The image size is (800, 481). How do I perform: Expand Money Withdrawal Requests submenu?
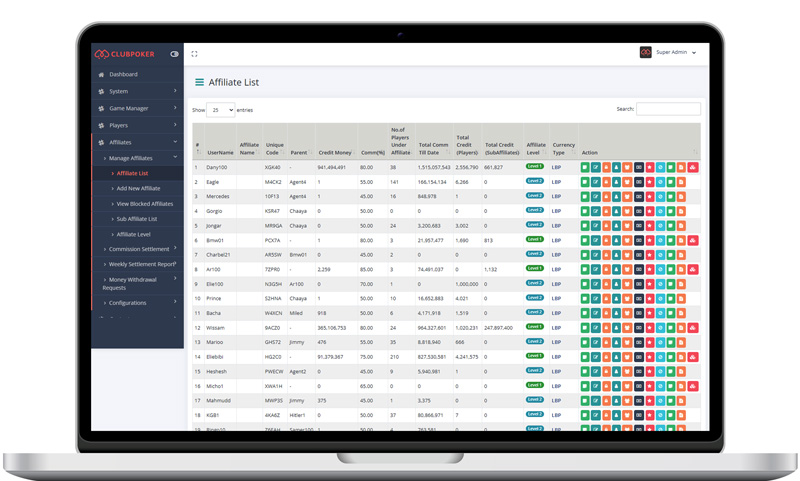click(137, 284)
